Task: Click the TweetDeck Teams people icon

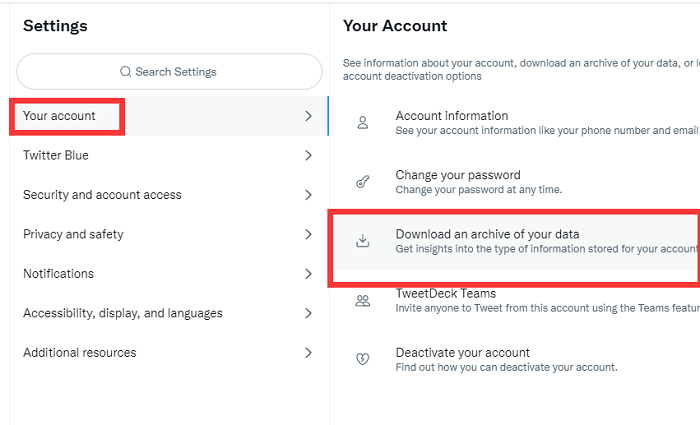Action: [x=363, y=300]
